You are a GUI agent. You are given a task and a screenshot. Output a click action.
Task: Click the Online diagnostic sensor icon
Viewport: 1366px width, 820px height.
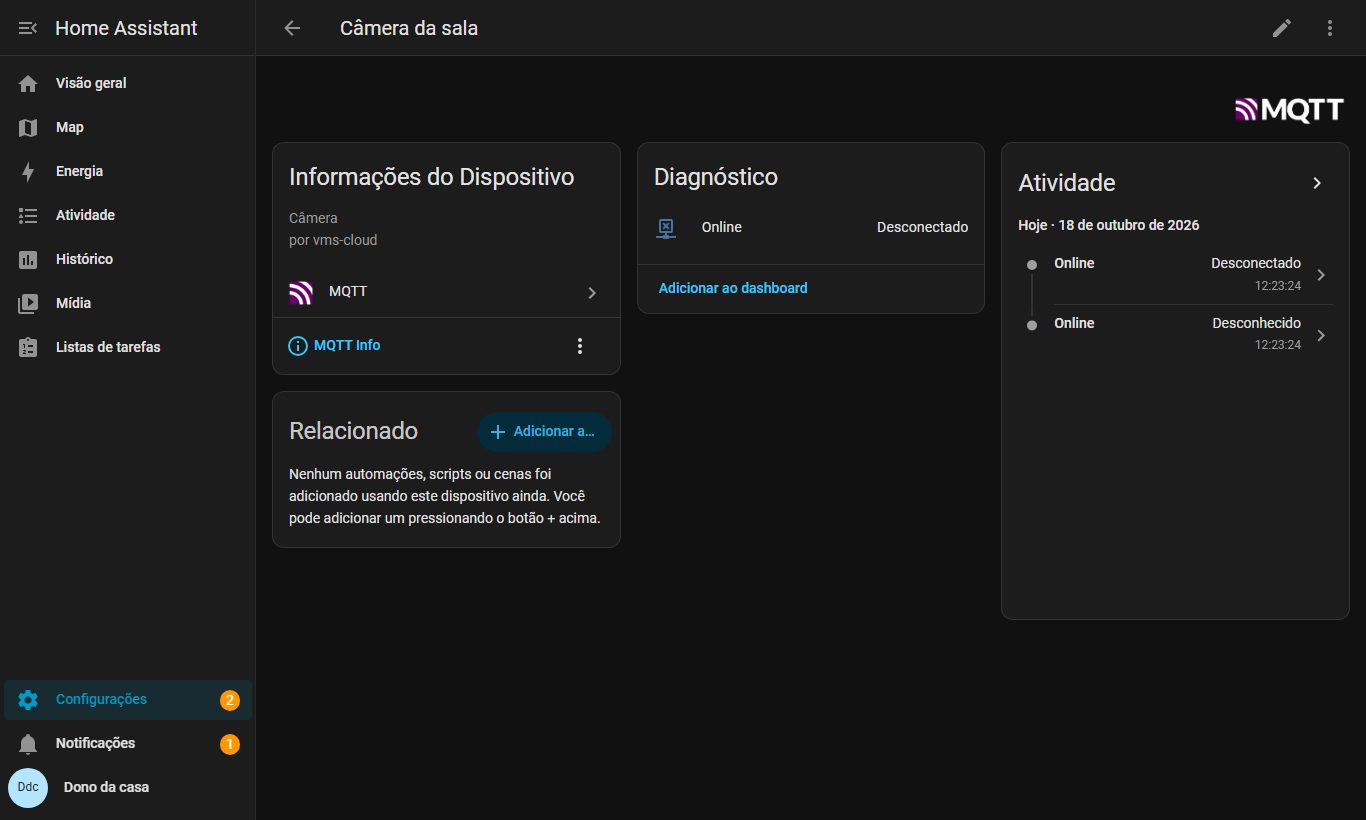click(x=666, y=228)
